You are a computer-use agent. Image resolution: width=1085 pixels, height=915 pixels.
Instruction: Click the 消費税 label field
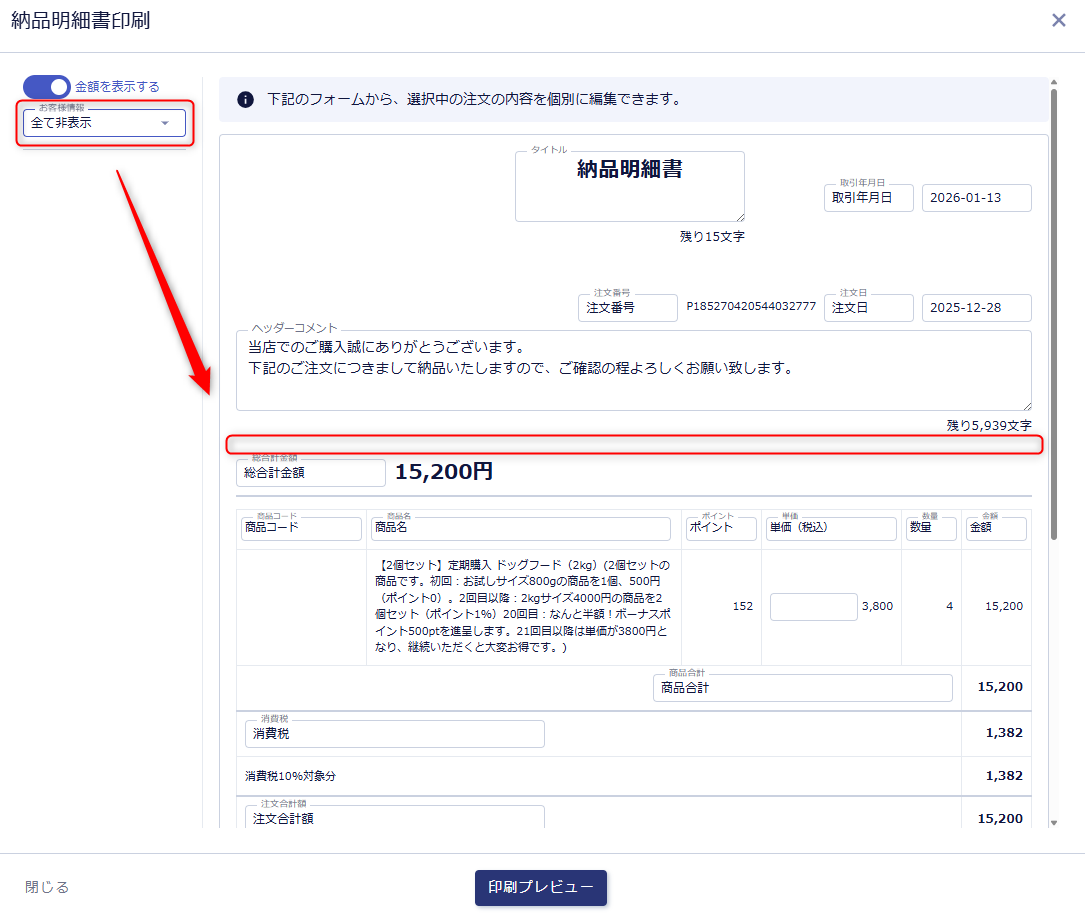395,734
